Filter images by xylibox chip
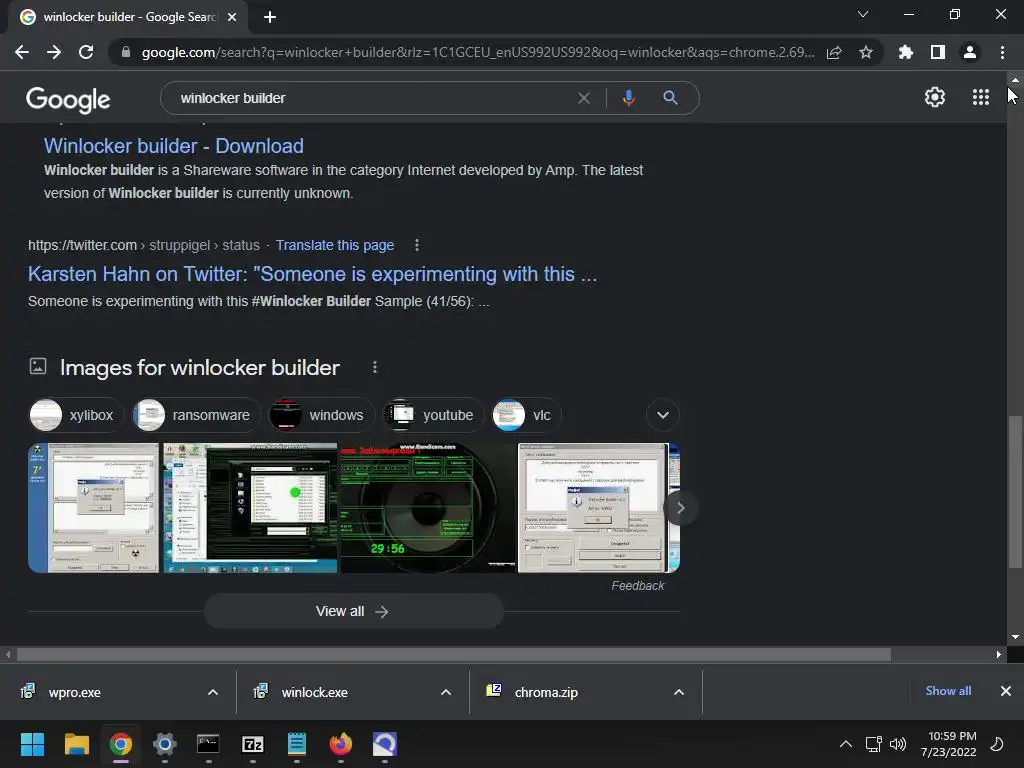The width and height of the screenshot is (1024, 768). 76,415
